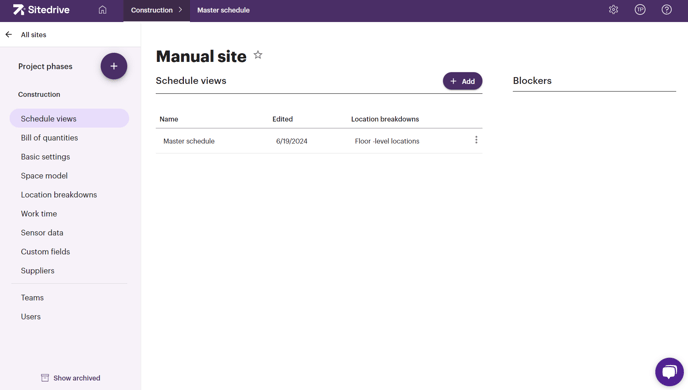688x390 pixels.
Task: Click the back arrow to All sites
Action: (x=9, y=34)
